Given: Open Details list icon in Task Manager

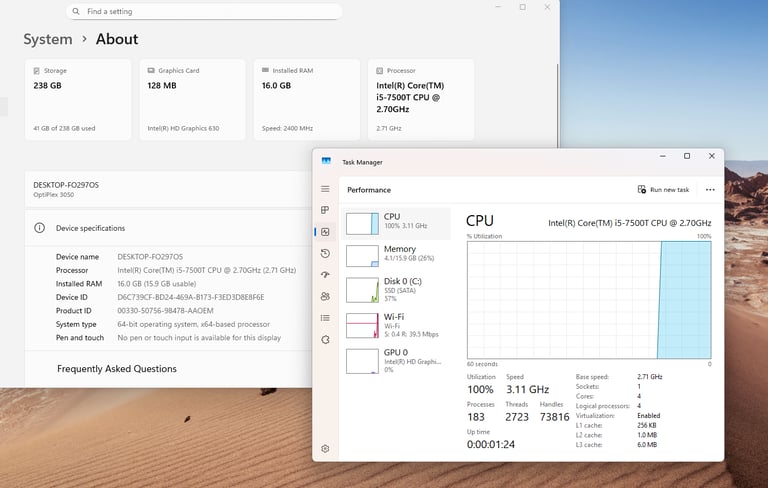Looking at the screenshot, I should pos(325,318).
